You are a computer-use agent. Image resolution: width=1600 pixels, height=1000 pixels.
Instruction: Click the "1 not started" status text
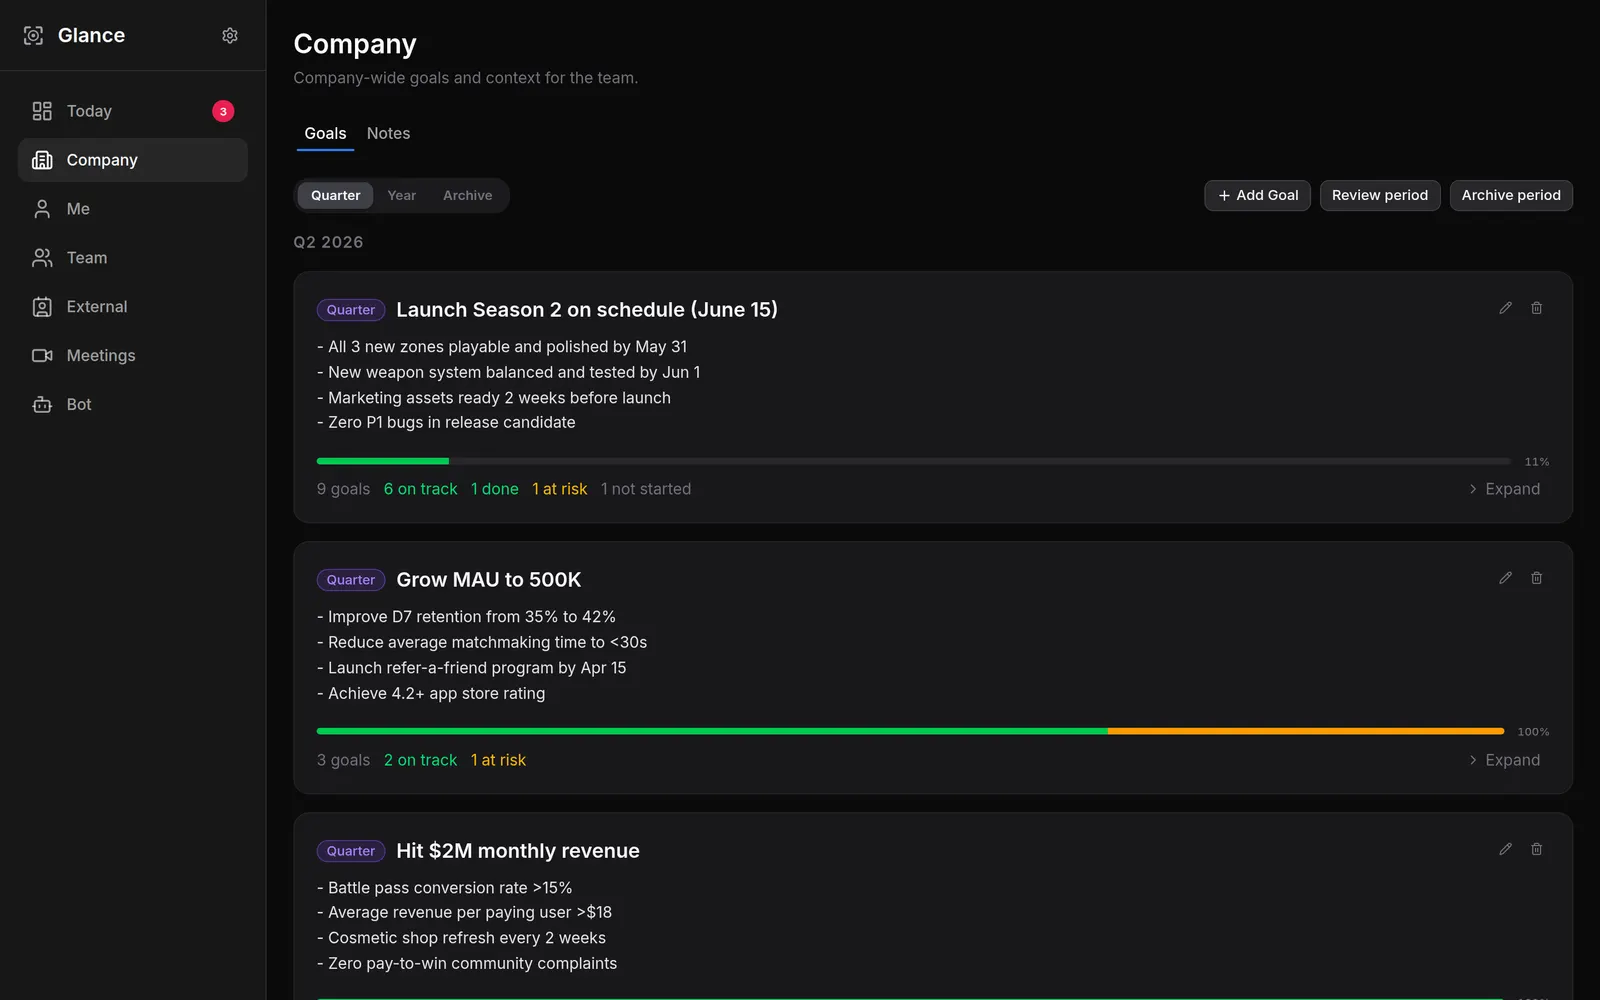(x=646, y=489)
